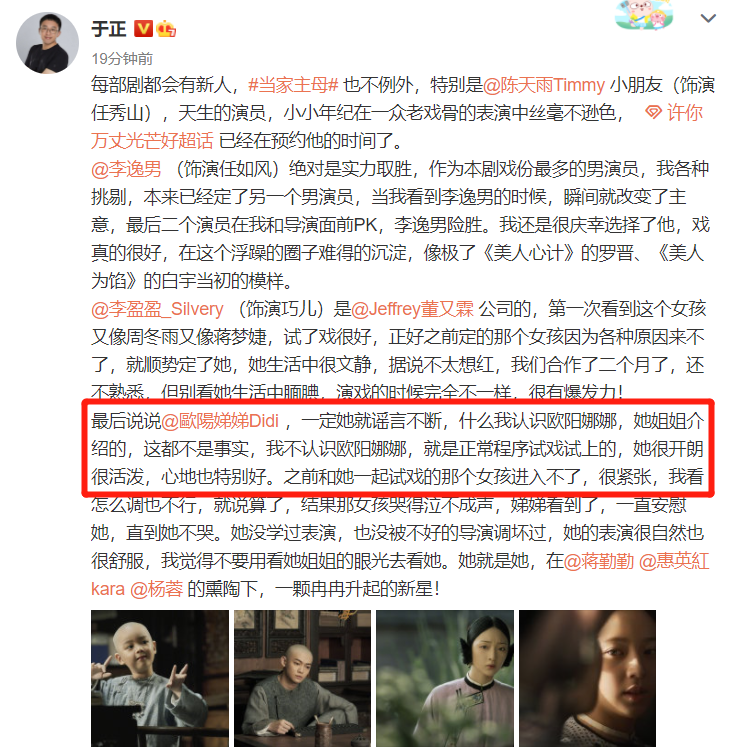The height and width of the screenshot is (748, 729).
Task: Open the 19分钟前 timestamp link
Action: pos(122,59)
